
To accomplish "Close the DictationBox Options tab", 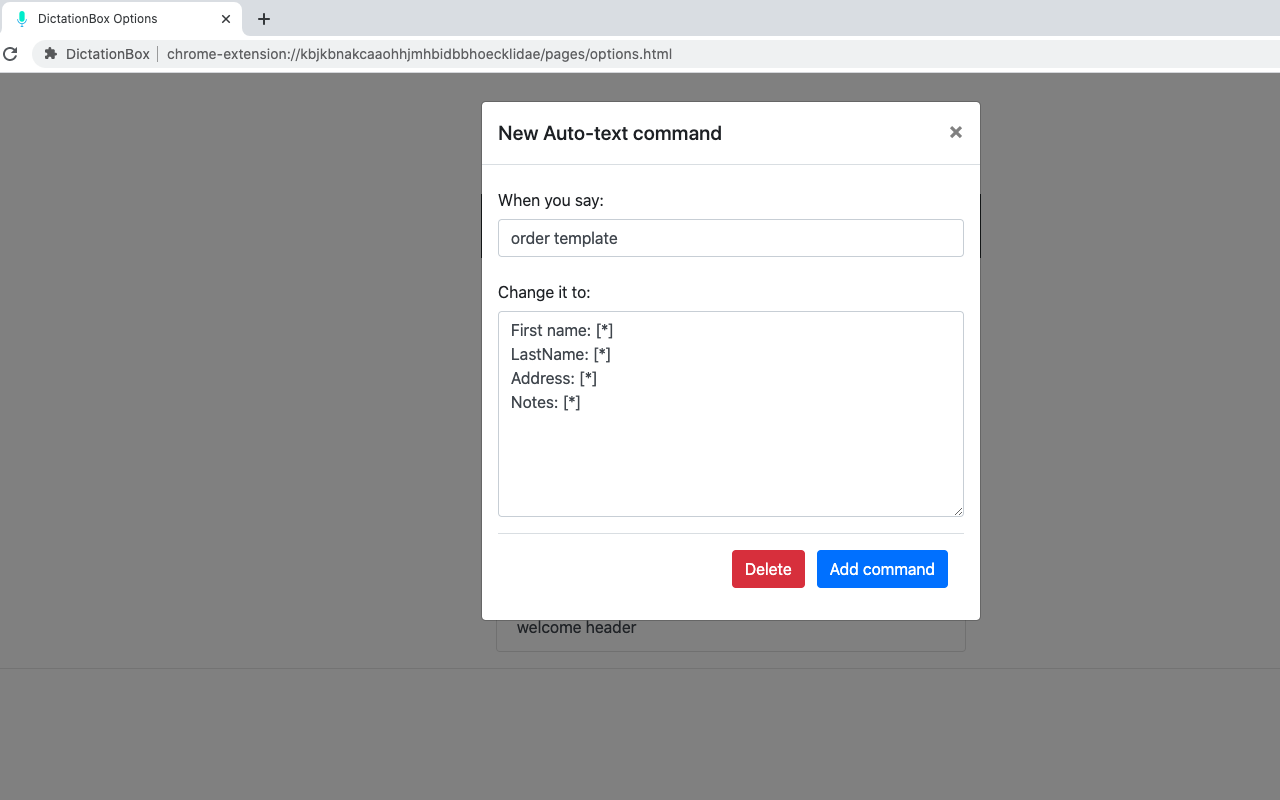I will 226,19.
